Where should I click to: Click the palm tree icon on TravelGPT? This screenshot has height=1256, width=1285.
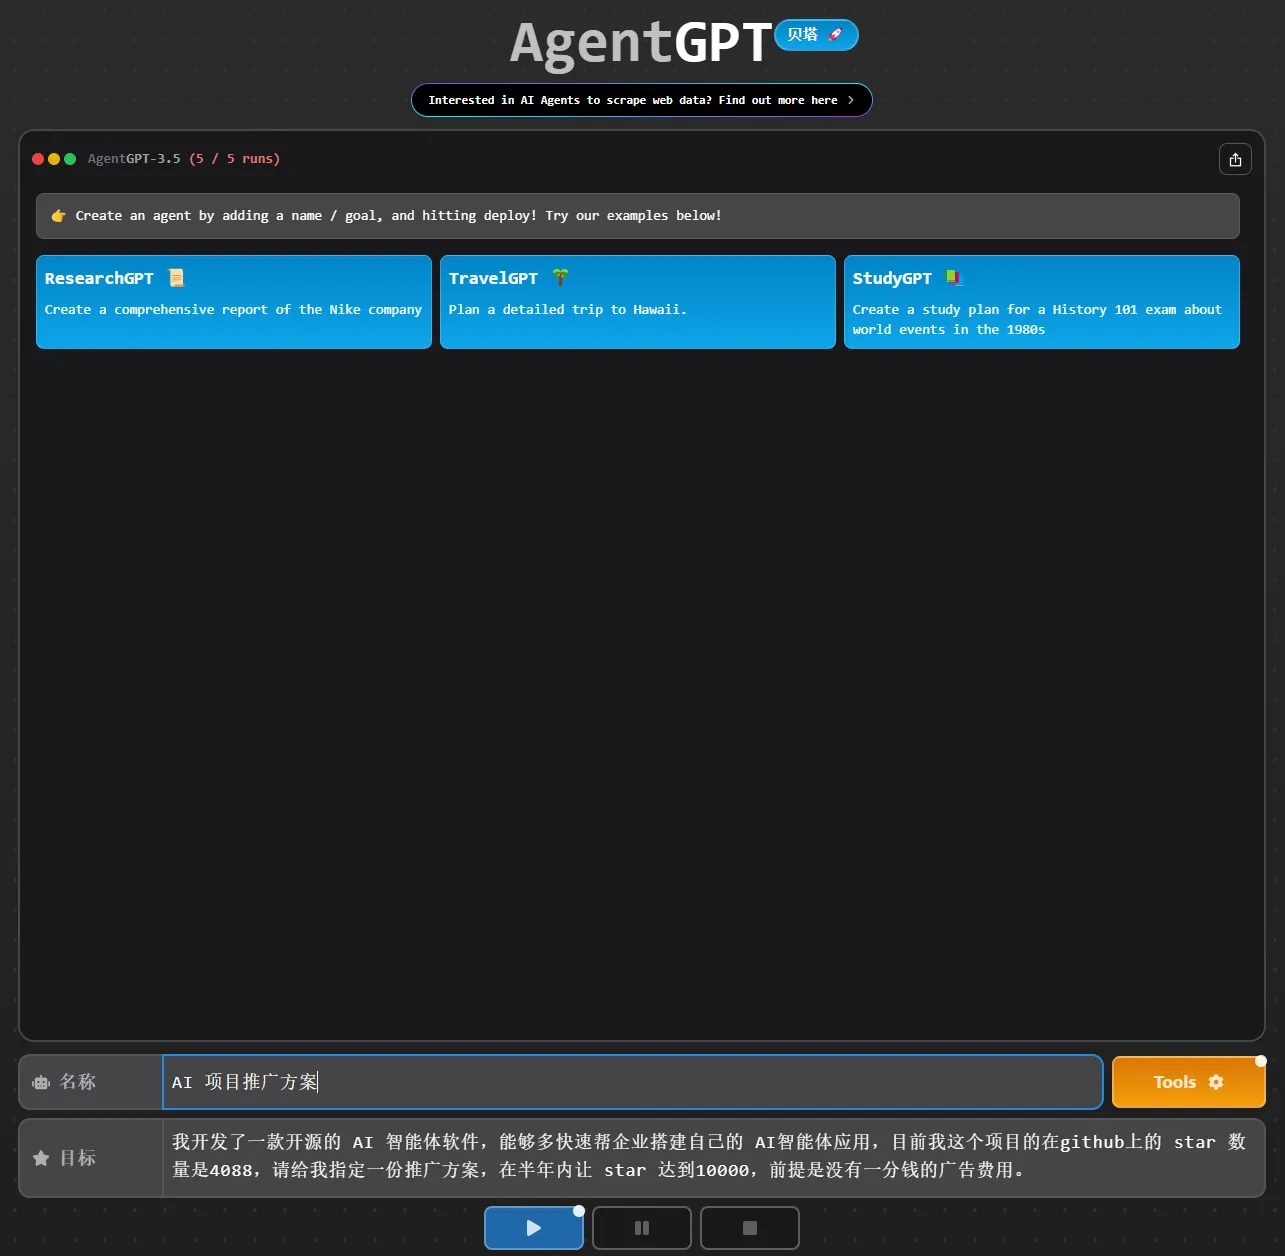click(561, 278)
